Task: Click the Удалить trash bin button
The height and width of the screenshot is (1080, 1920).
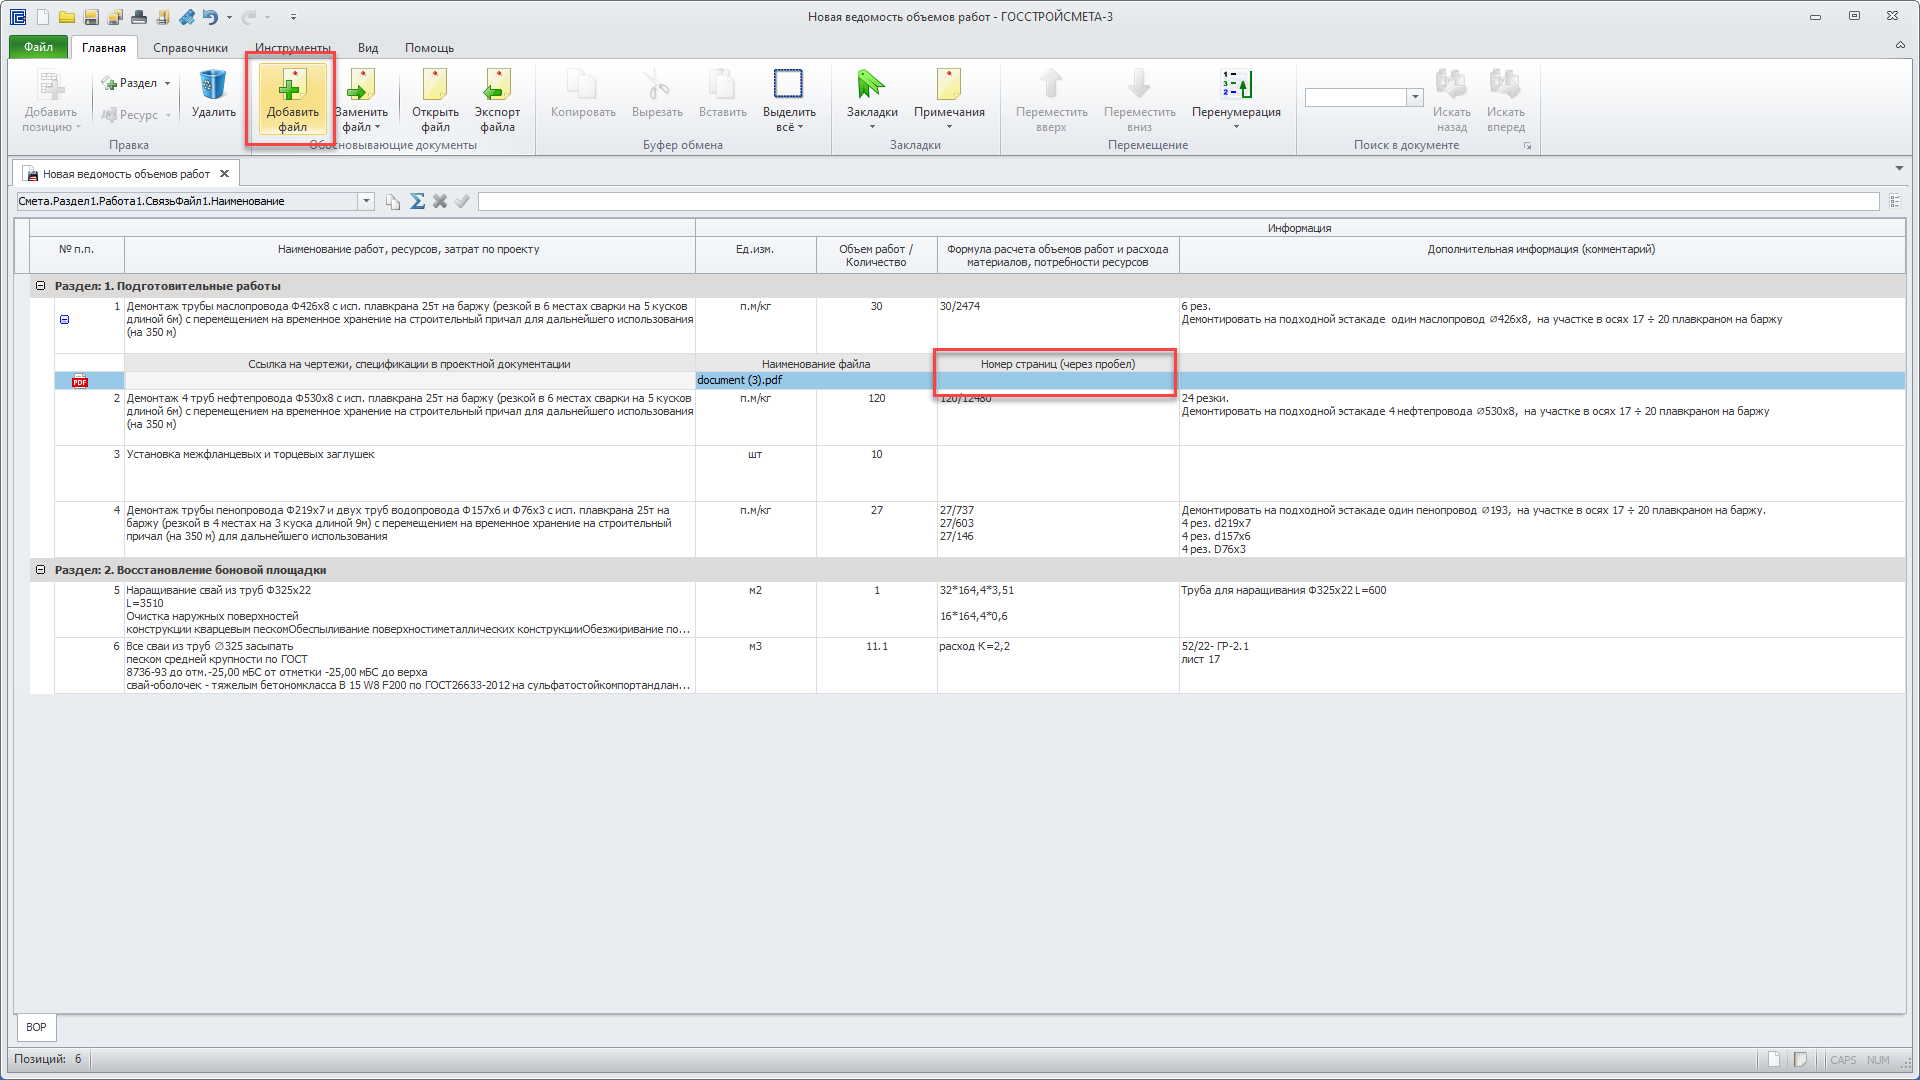Action: click(213, 95)
